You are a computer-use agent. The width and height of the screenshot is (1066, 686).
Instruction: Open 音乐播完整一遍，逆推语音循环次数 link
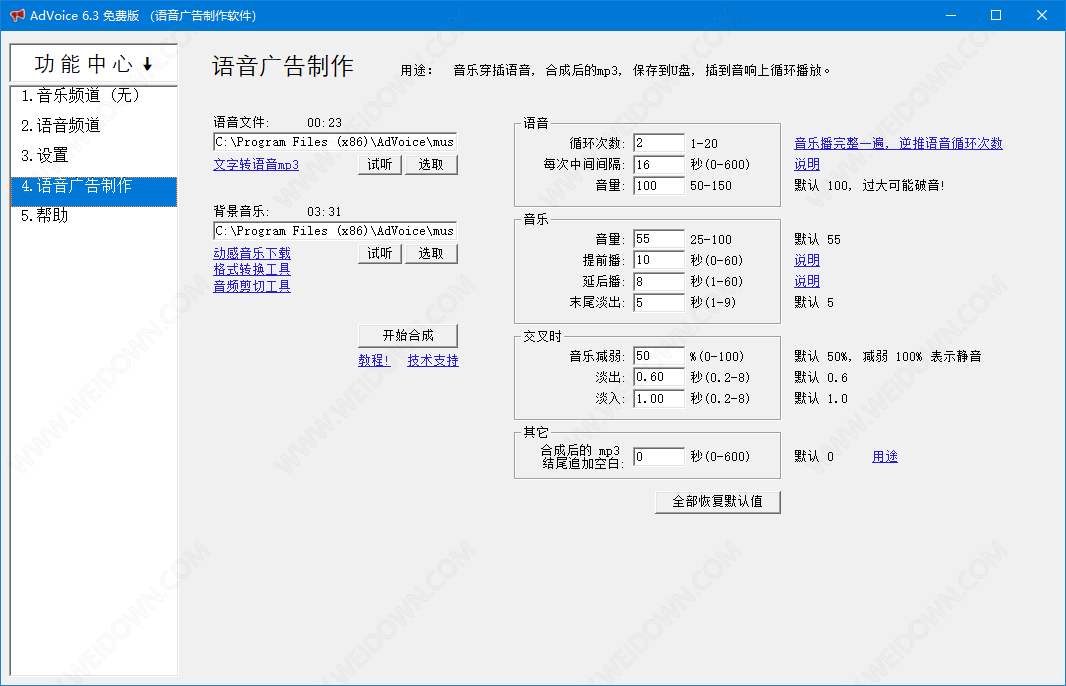[898, 143]
